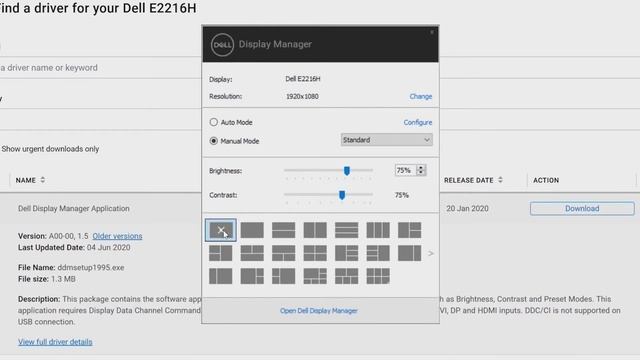
Task: Click the 1920x1080 resolution value
Action: point(302,96)
